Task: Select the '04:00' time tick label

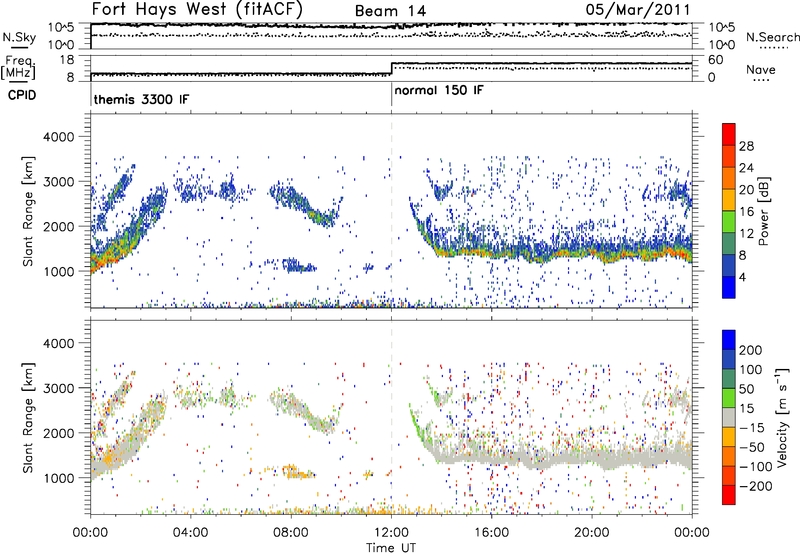Action: (x=191, y=533)
